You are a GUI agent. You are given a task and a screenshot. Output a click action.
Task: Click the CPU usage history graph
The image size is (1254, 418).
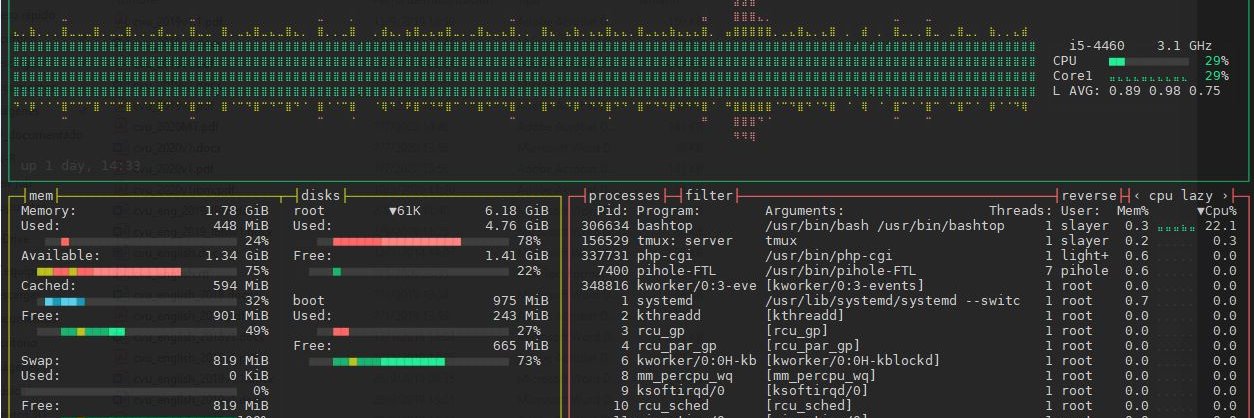tap(525, 70)
